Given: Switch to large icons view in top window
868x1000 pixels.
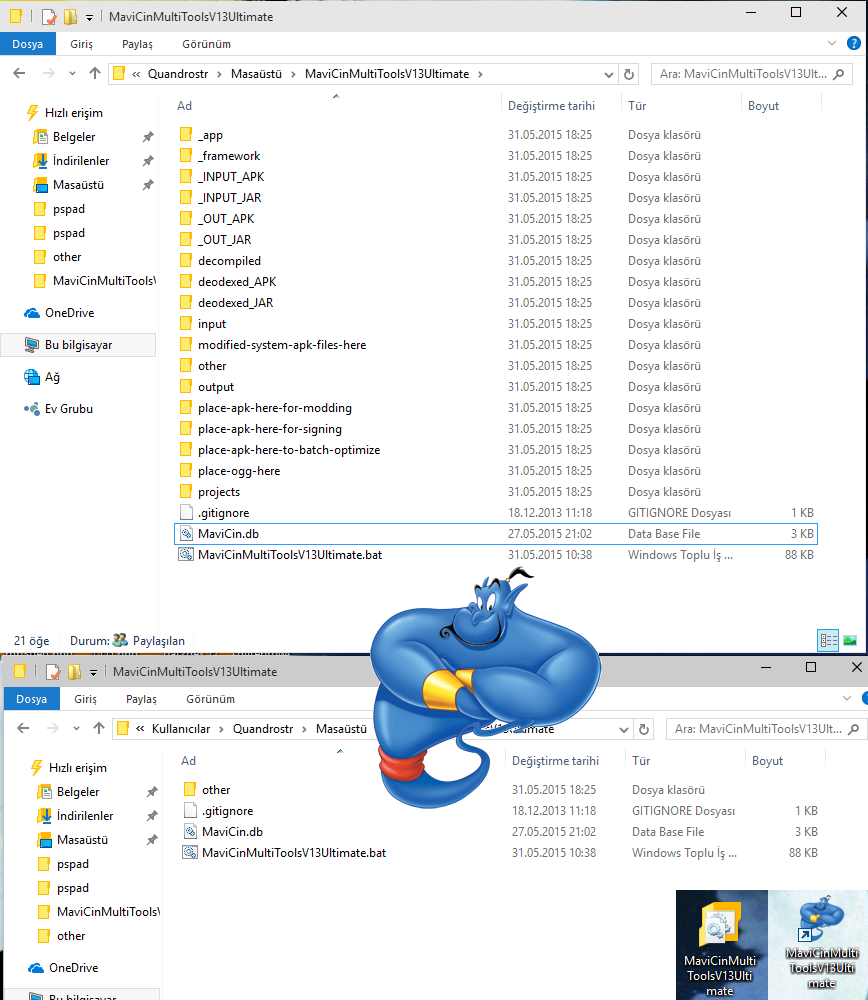Looking at the screenshot, I should tap(850, 640).
